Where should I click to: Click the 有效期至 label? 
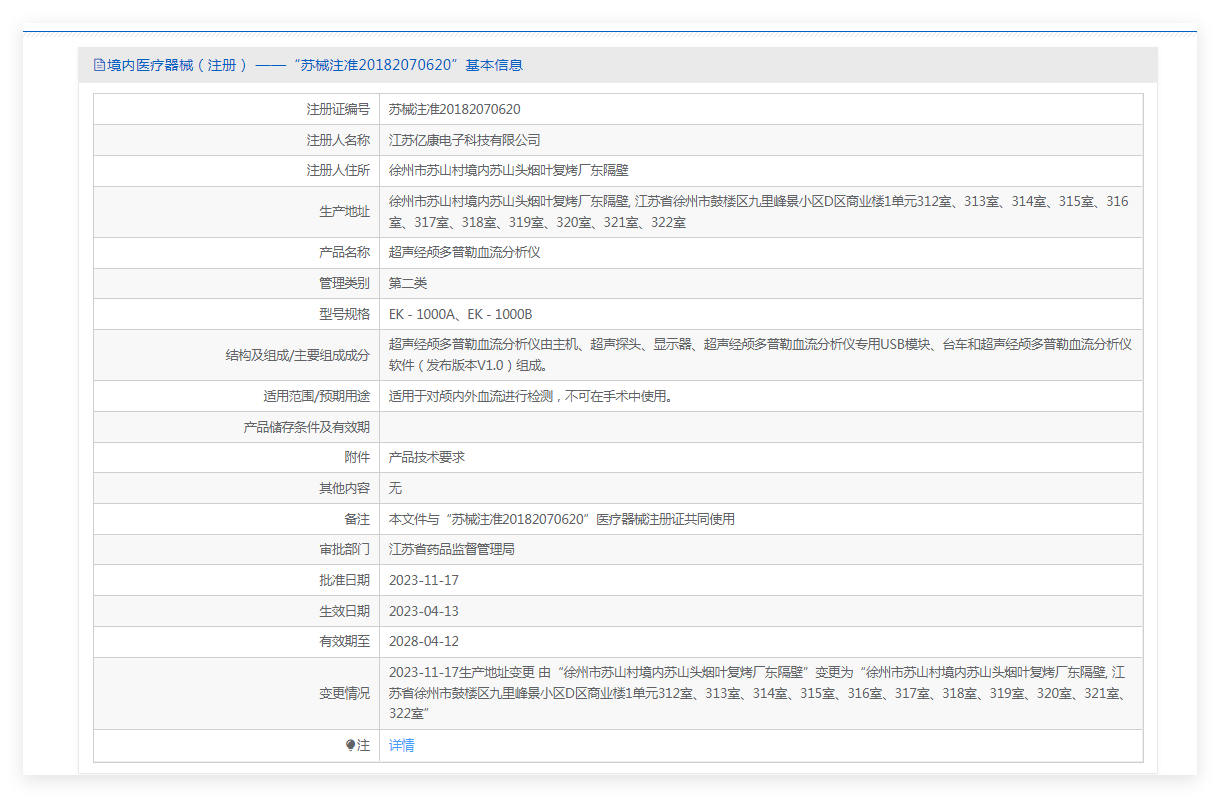(x=344, y=641)
